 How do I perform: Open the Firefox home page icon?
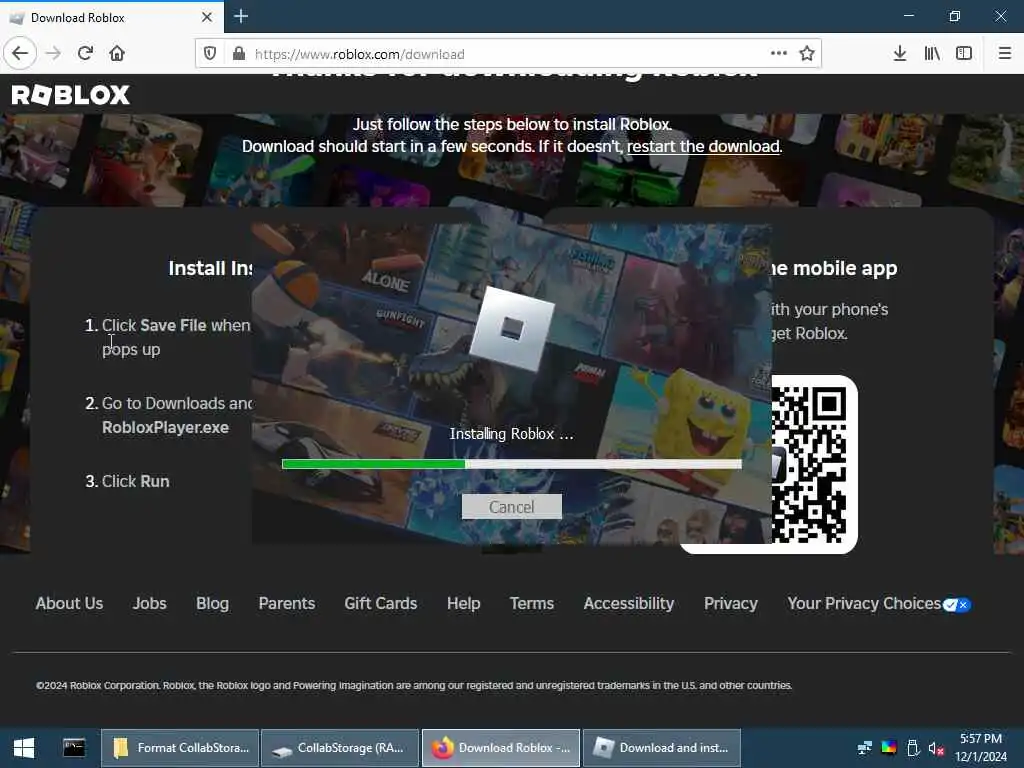(117, 54)
